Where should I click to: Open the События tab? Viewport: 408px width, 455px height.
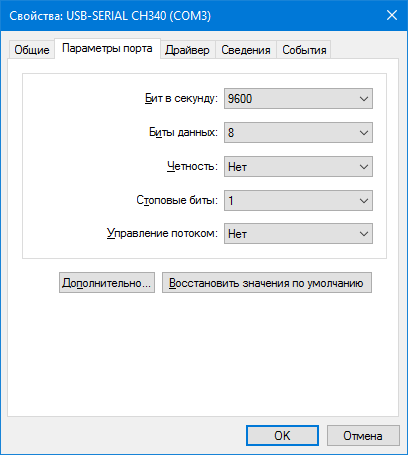click(x=304, y=50)
